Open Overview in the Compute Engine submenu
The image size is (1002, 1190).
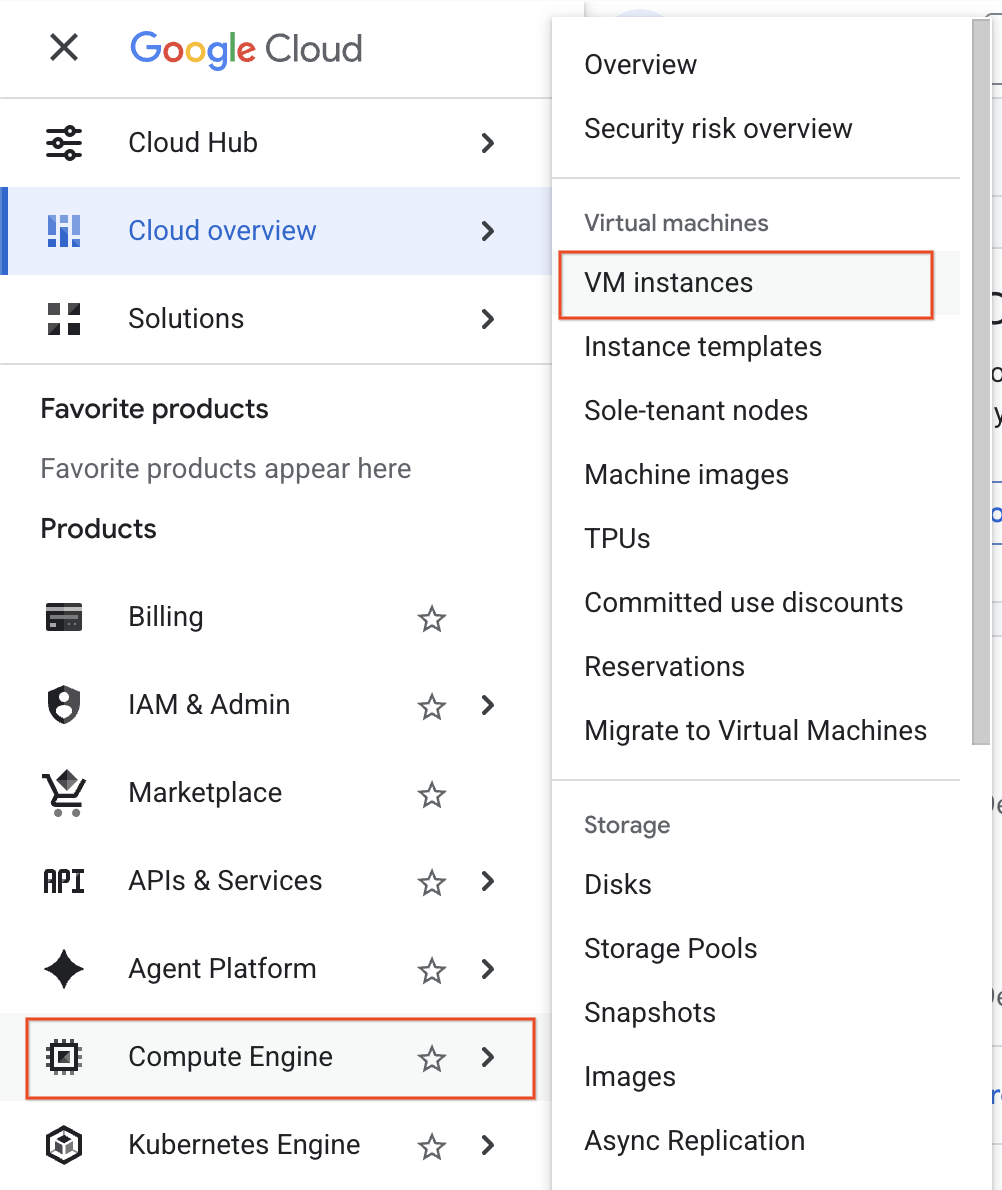click(756, 65)
